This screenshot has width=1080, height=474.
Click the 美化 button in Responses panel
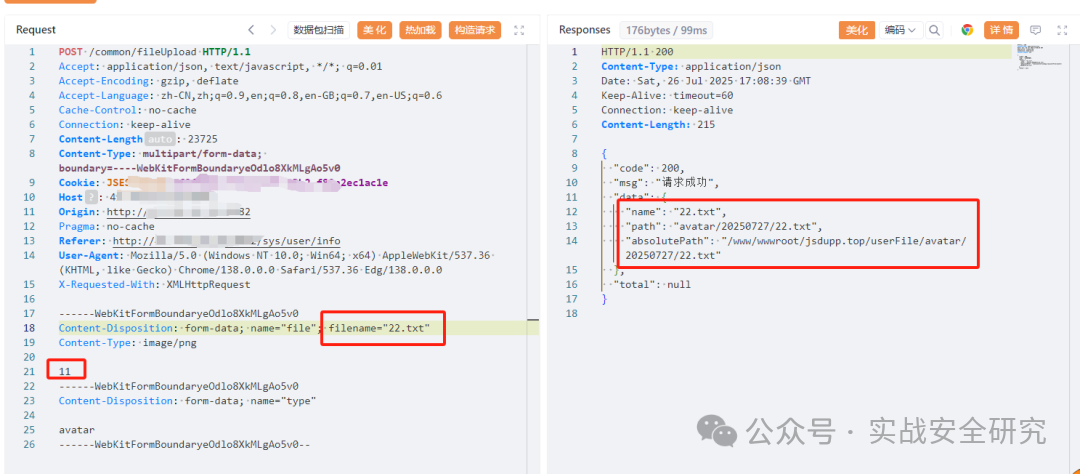(857, 30)
